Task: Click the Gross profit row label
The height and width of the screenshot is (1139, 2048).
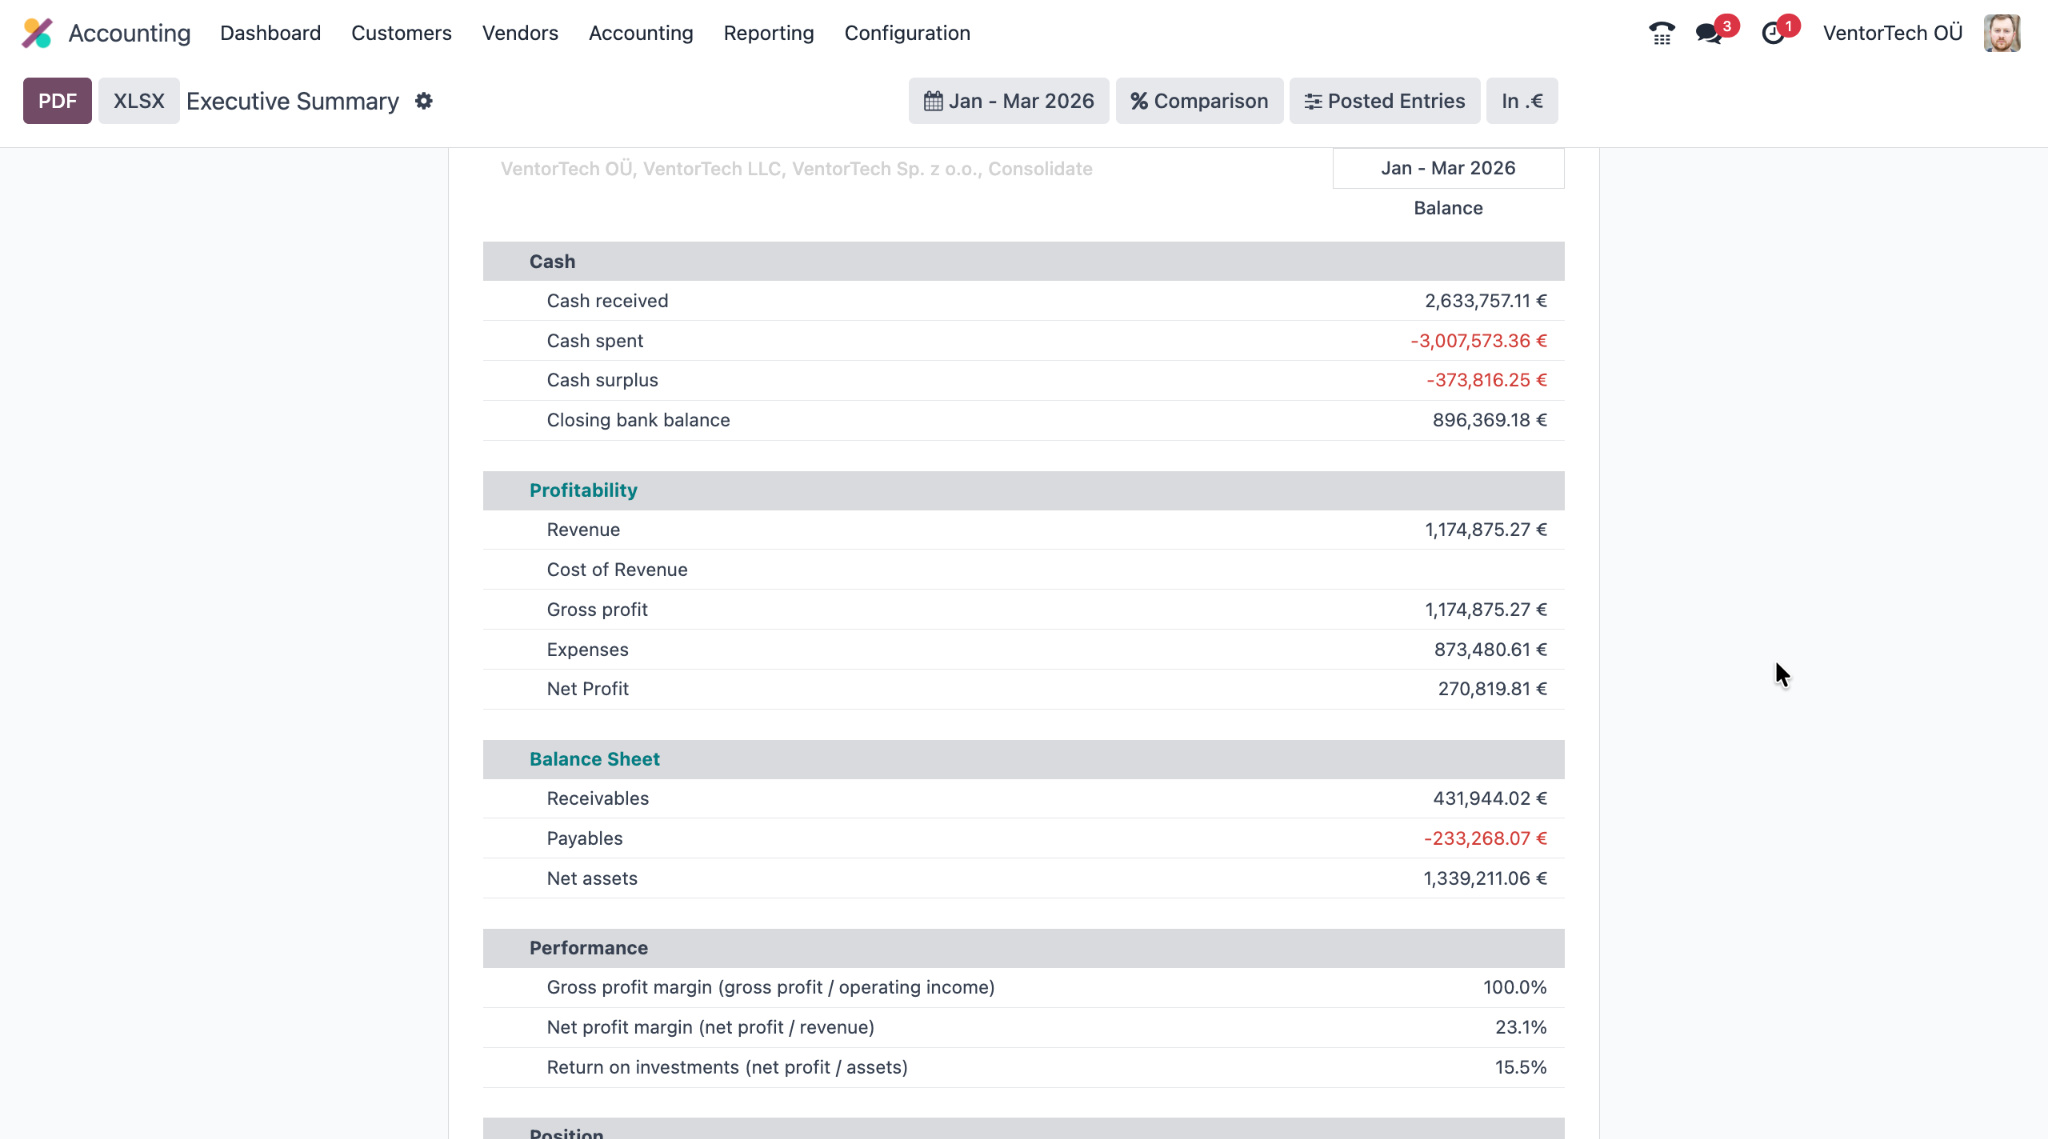Action: pyautogui.click(x=597, y=610)
